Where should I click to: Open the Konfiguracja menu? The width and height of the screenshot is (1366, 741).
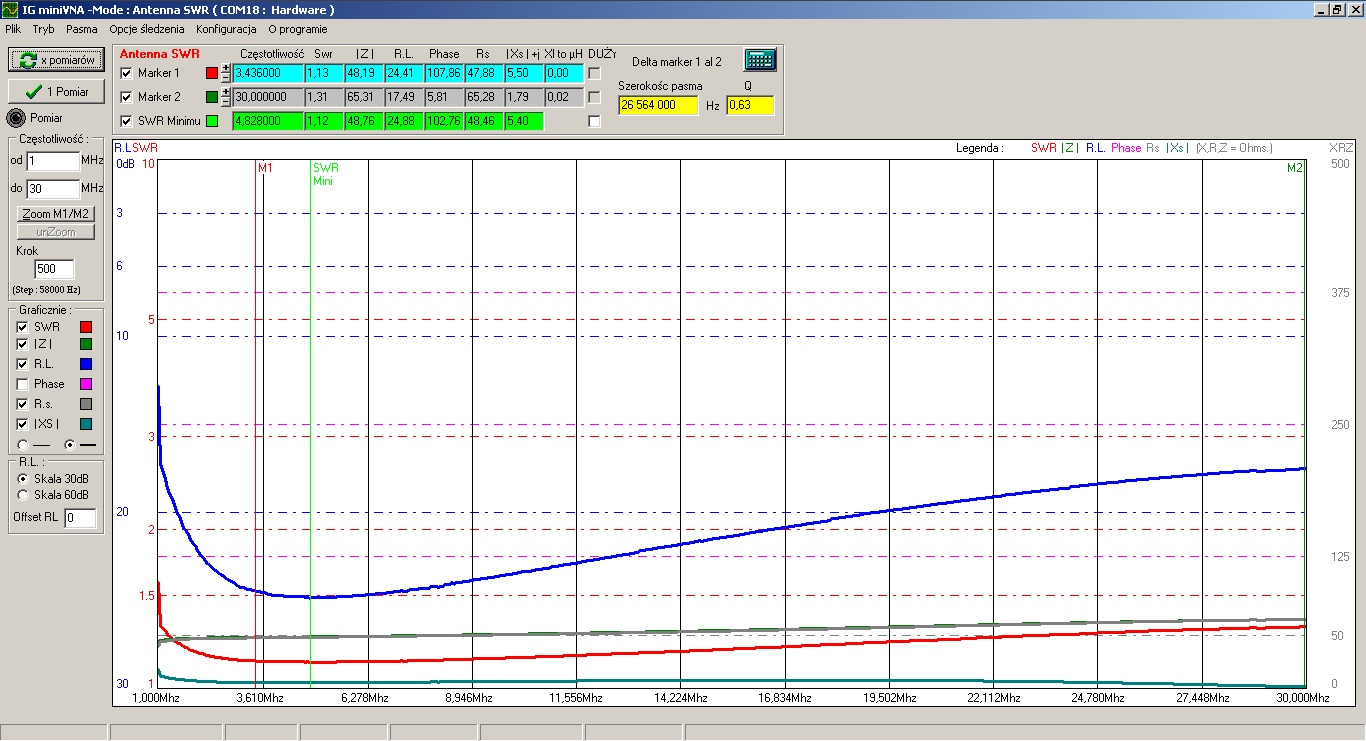pyautogui.click(x=226, y=29)
